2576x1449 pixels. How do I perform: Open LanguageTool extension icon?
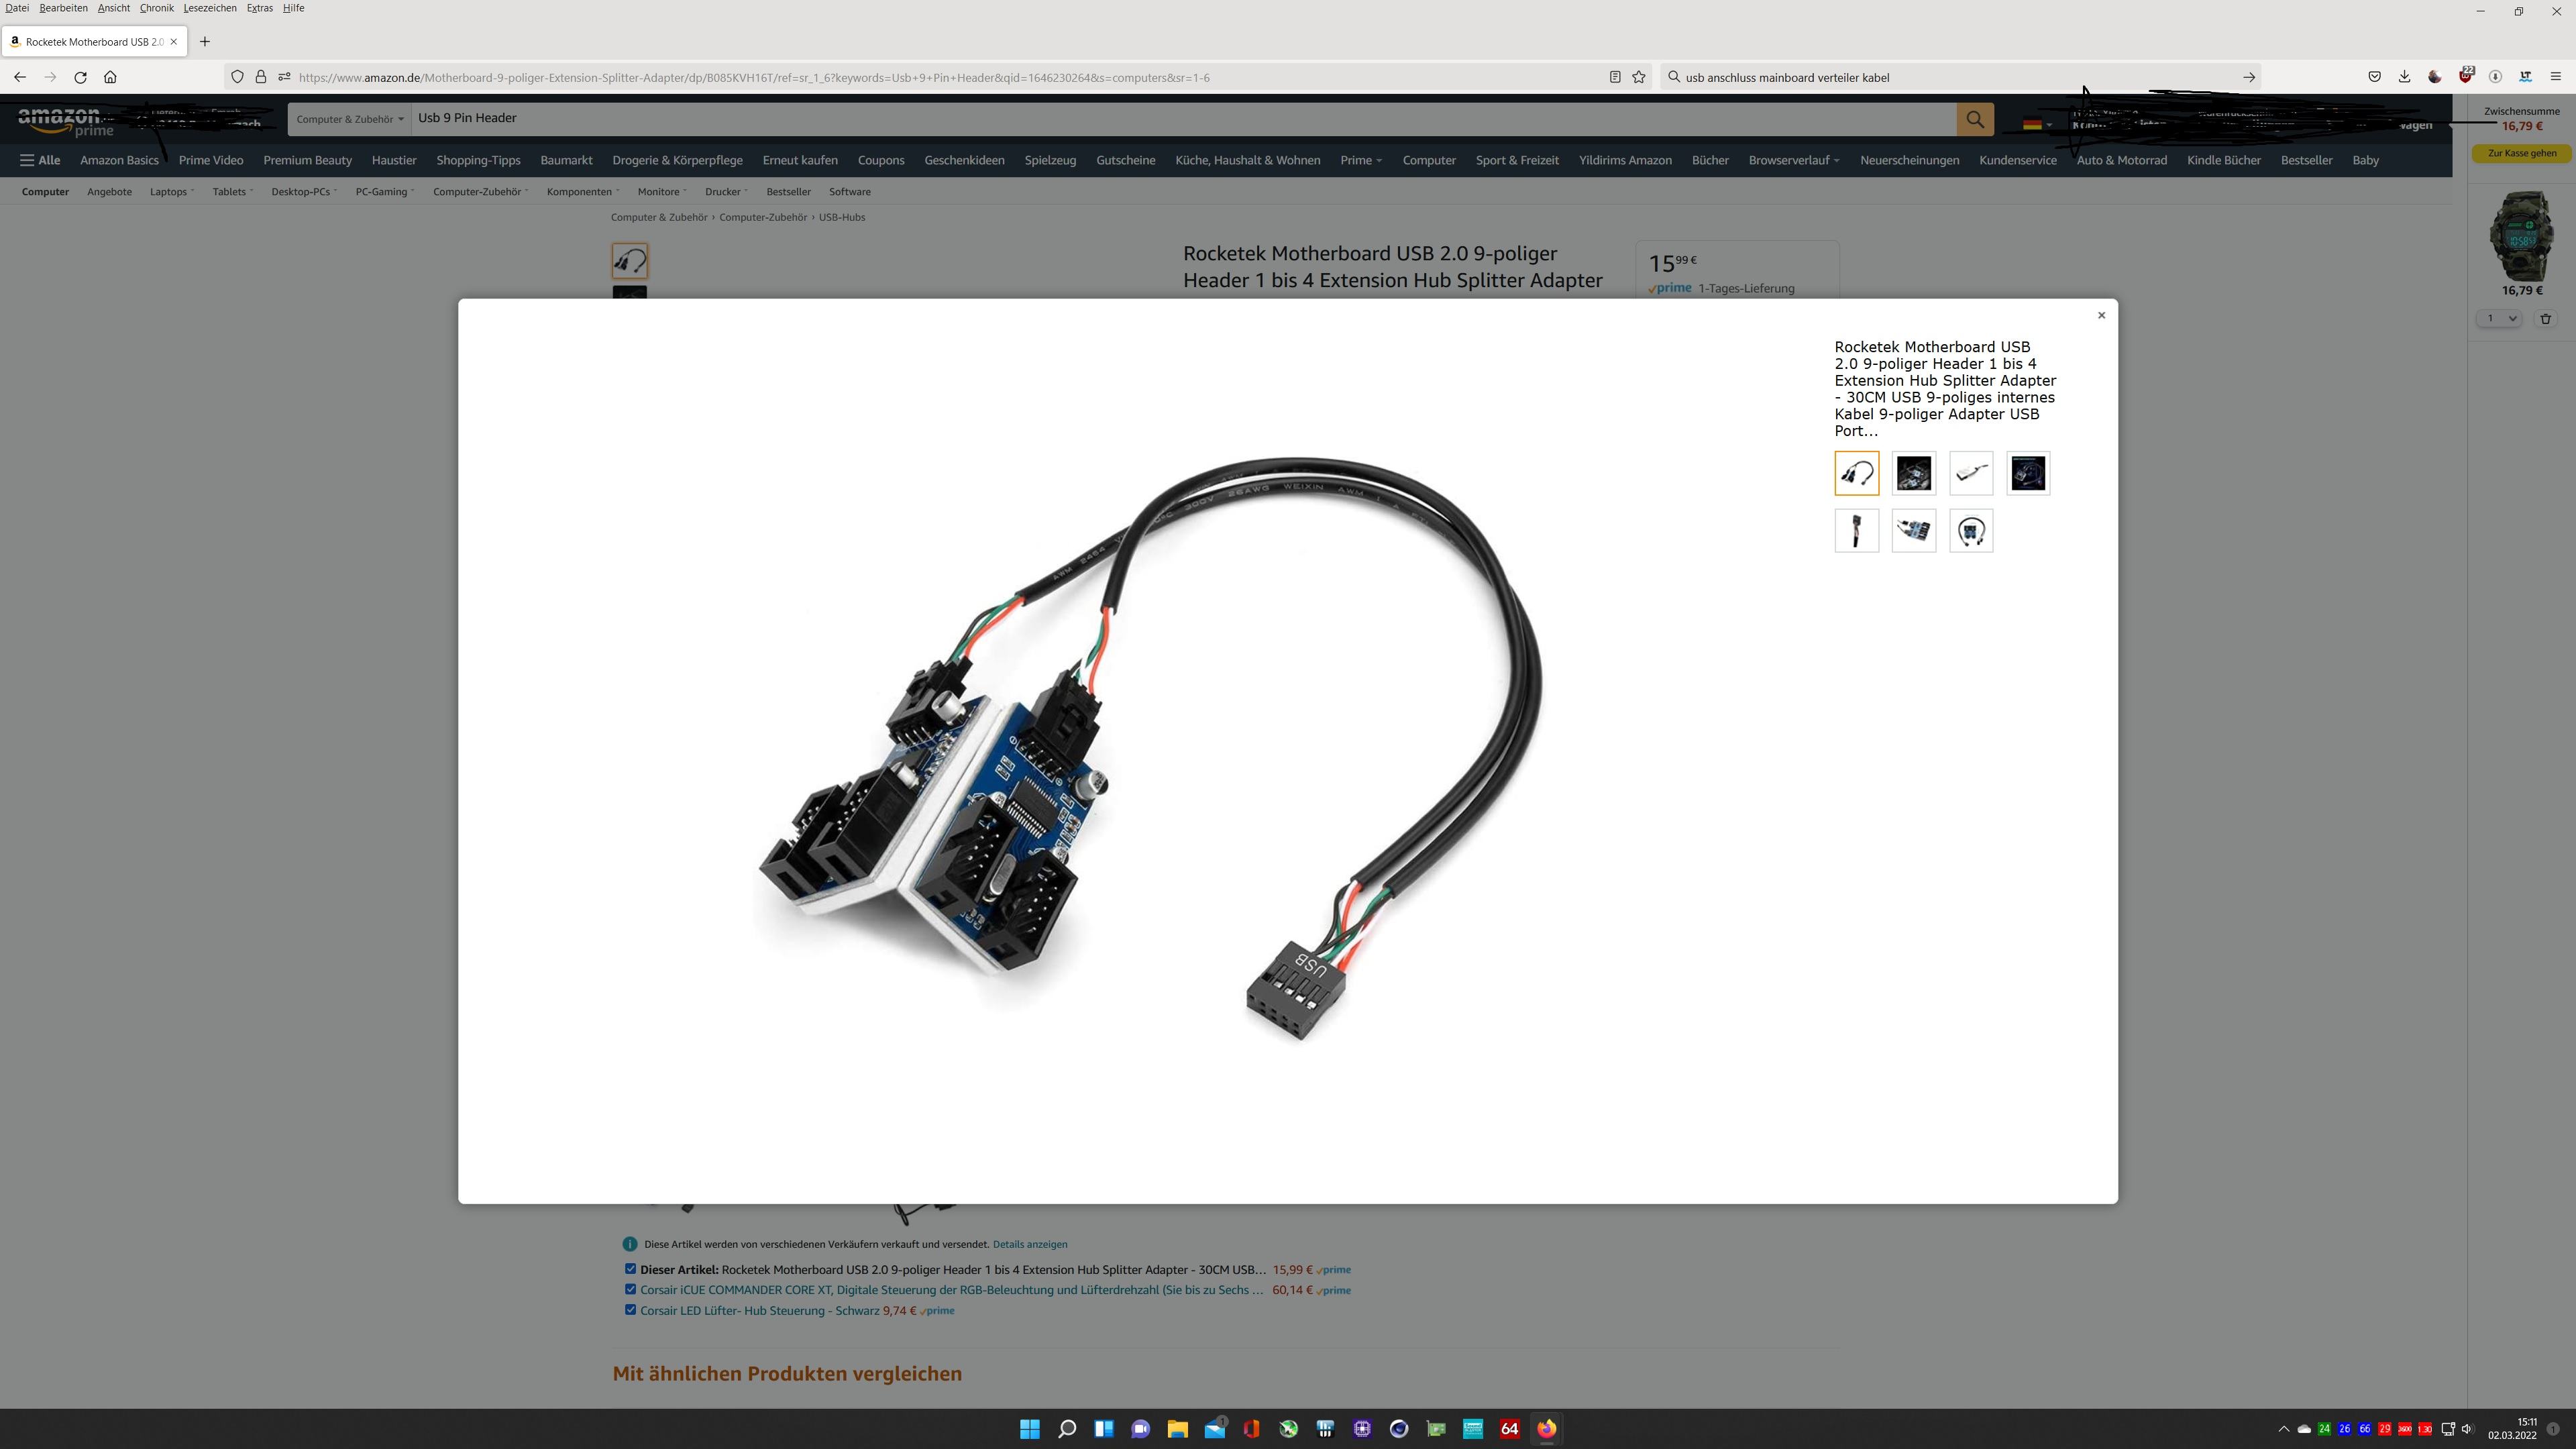tap(2525, 77)
